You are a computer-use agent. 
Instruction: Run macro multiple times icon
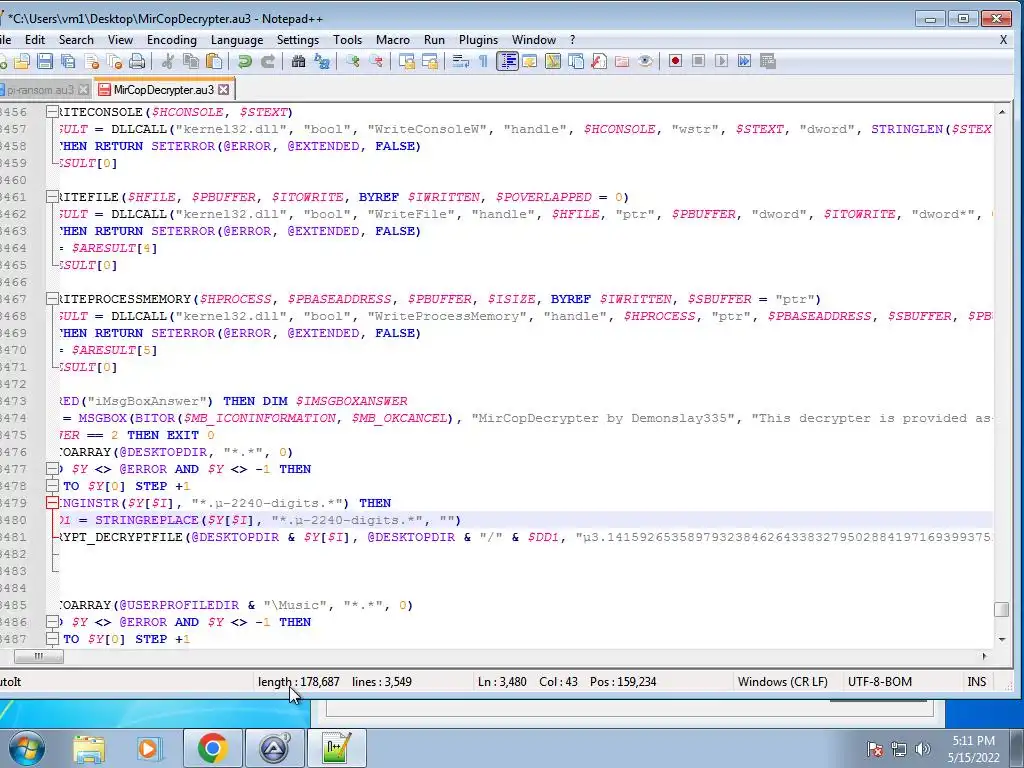744,61
